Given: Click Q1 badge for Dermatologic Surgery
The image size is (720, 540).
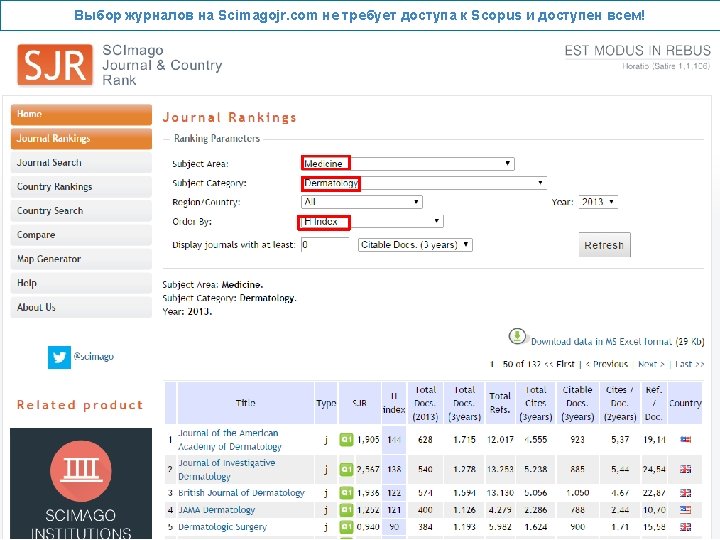Looking at the screenshot, I should point(346,527).
